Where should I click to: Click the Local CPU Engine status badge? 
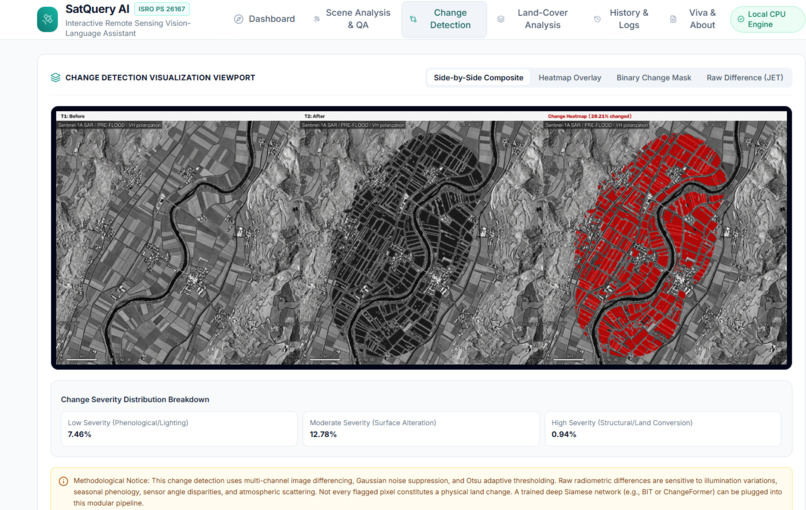[x=767, y=20]
